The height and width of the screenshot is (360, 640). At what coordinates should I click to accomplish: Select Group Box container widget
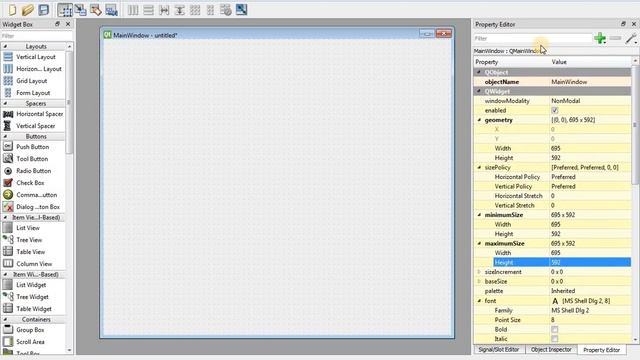tap(30, 330)
